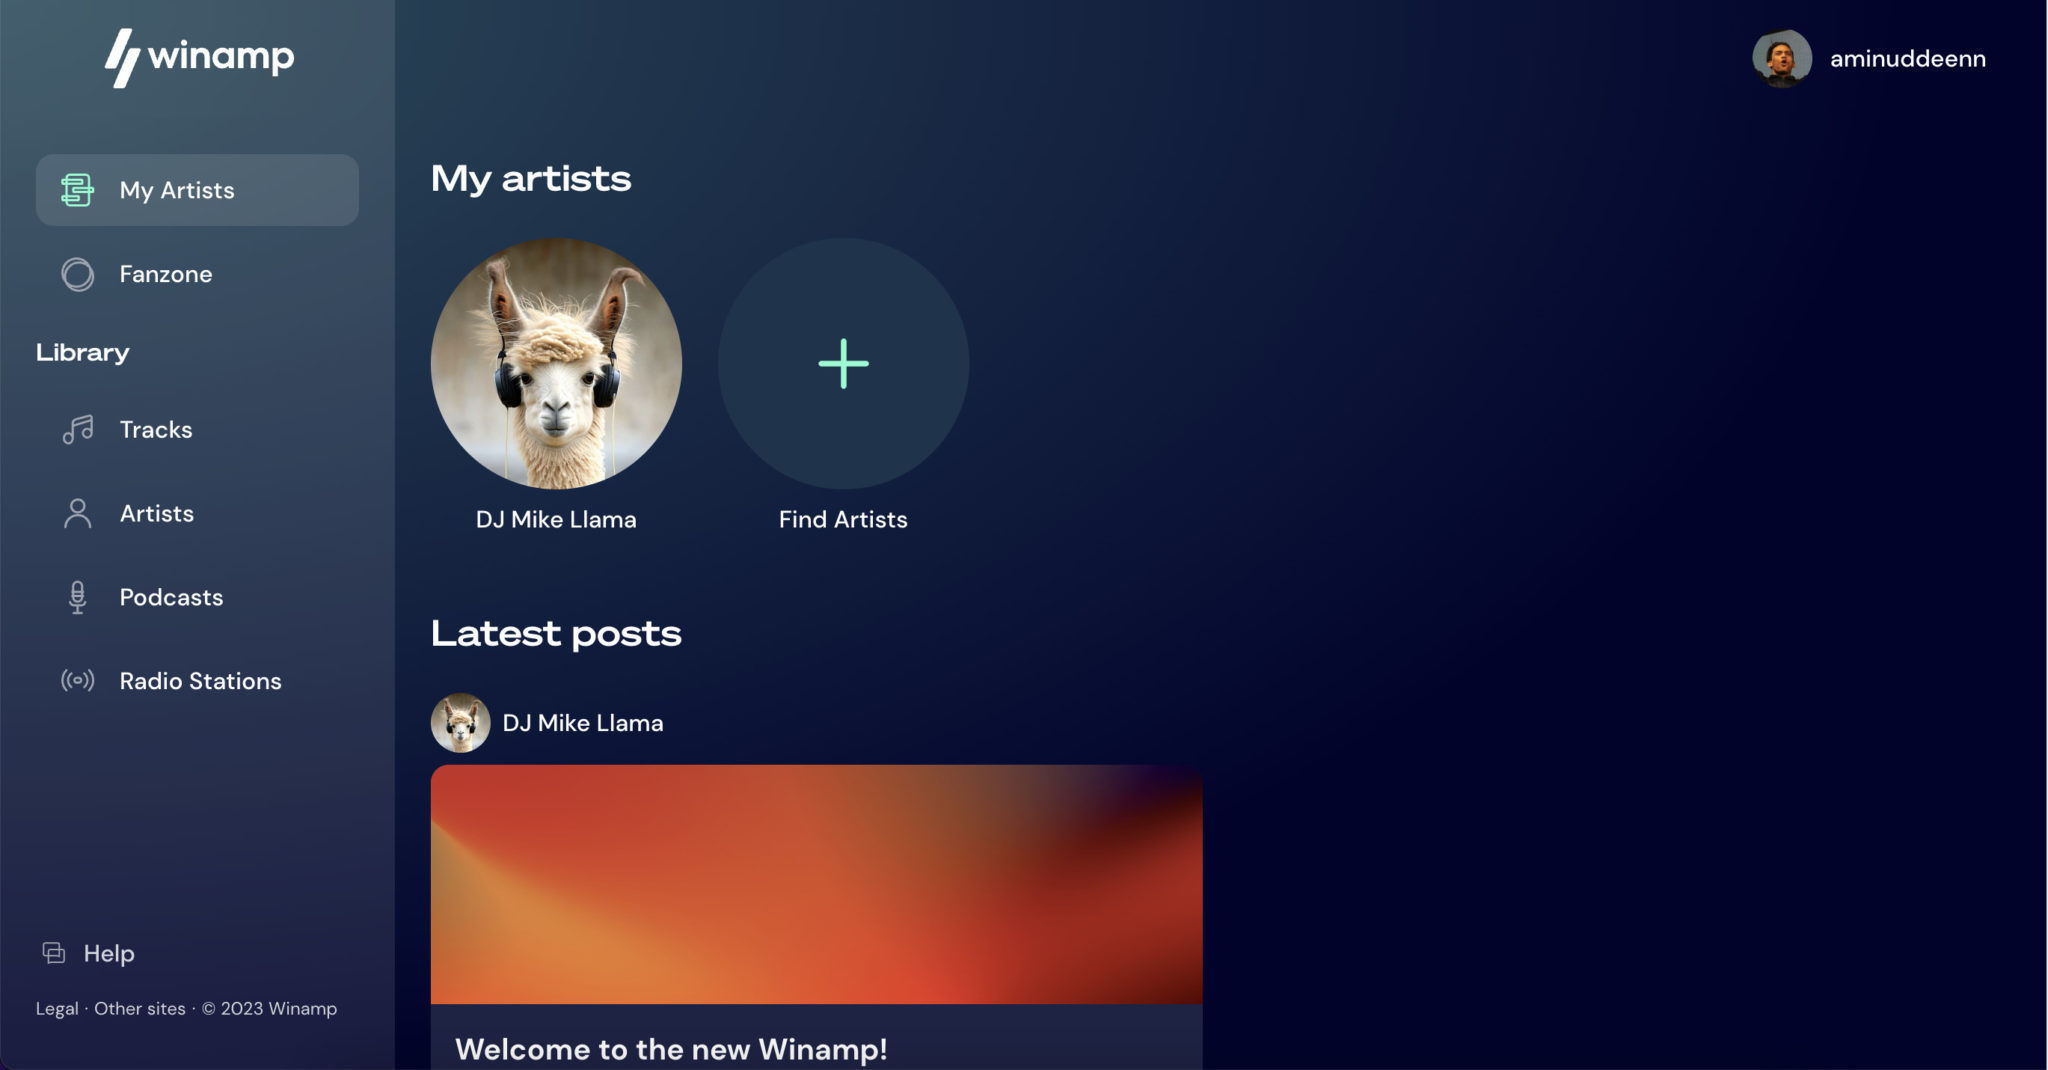Open the Fanzone circle icon
The image size is (2048, 1070).
tap(77, 274)
